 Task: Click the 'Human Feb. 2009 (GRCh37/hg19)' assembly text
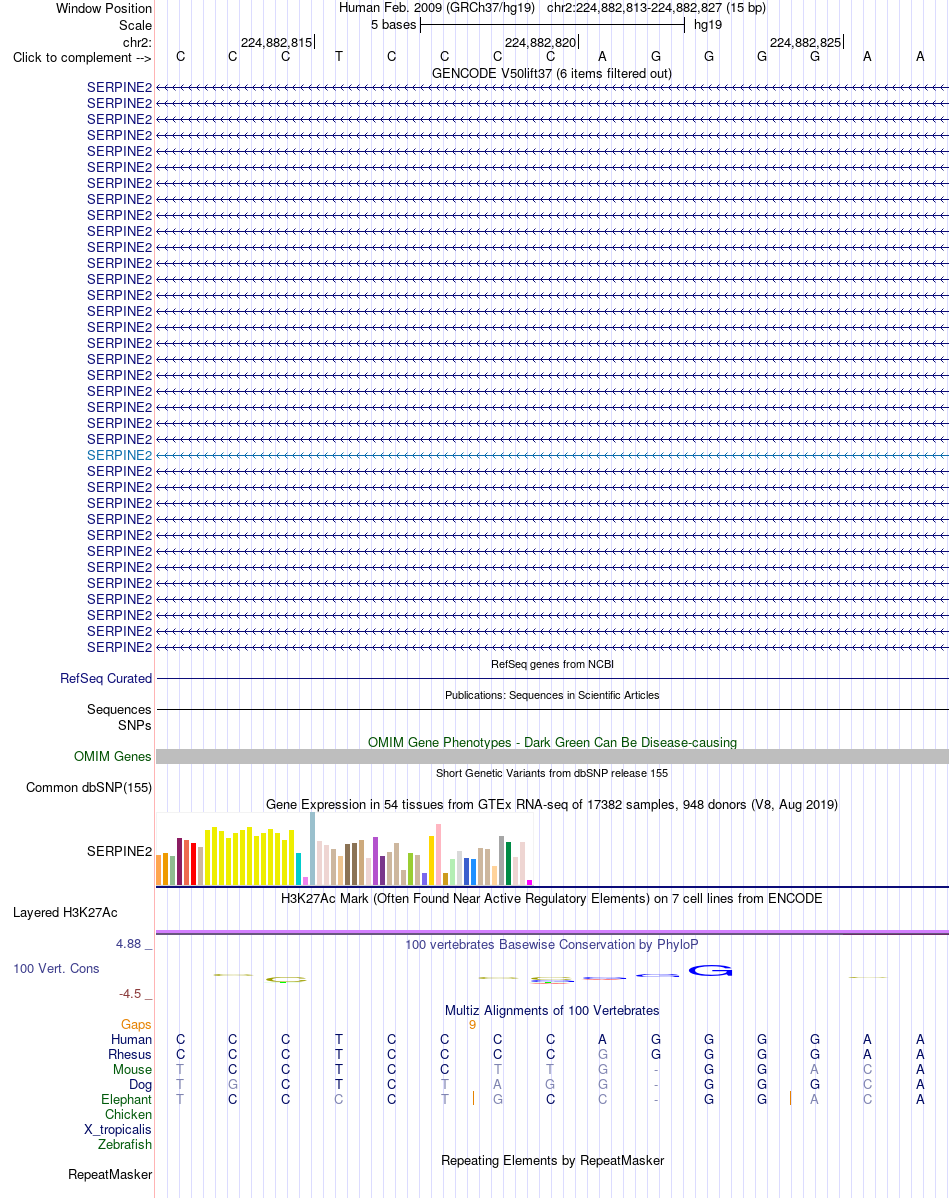(436, 8)
